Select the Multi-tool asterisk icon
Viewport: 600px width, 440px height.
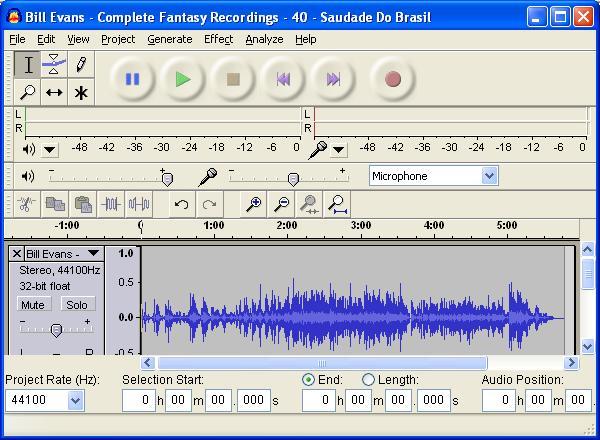pyautogui.click(x=81, y=92)
